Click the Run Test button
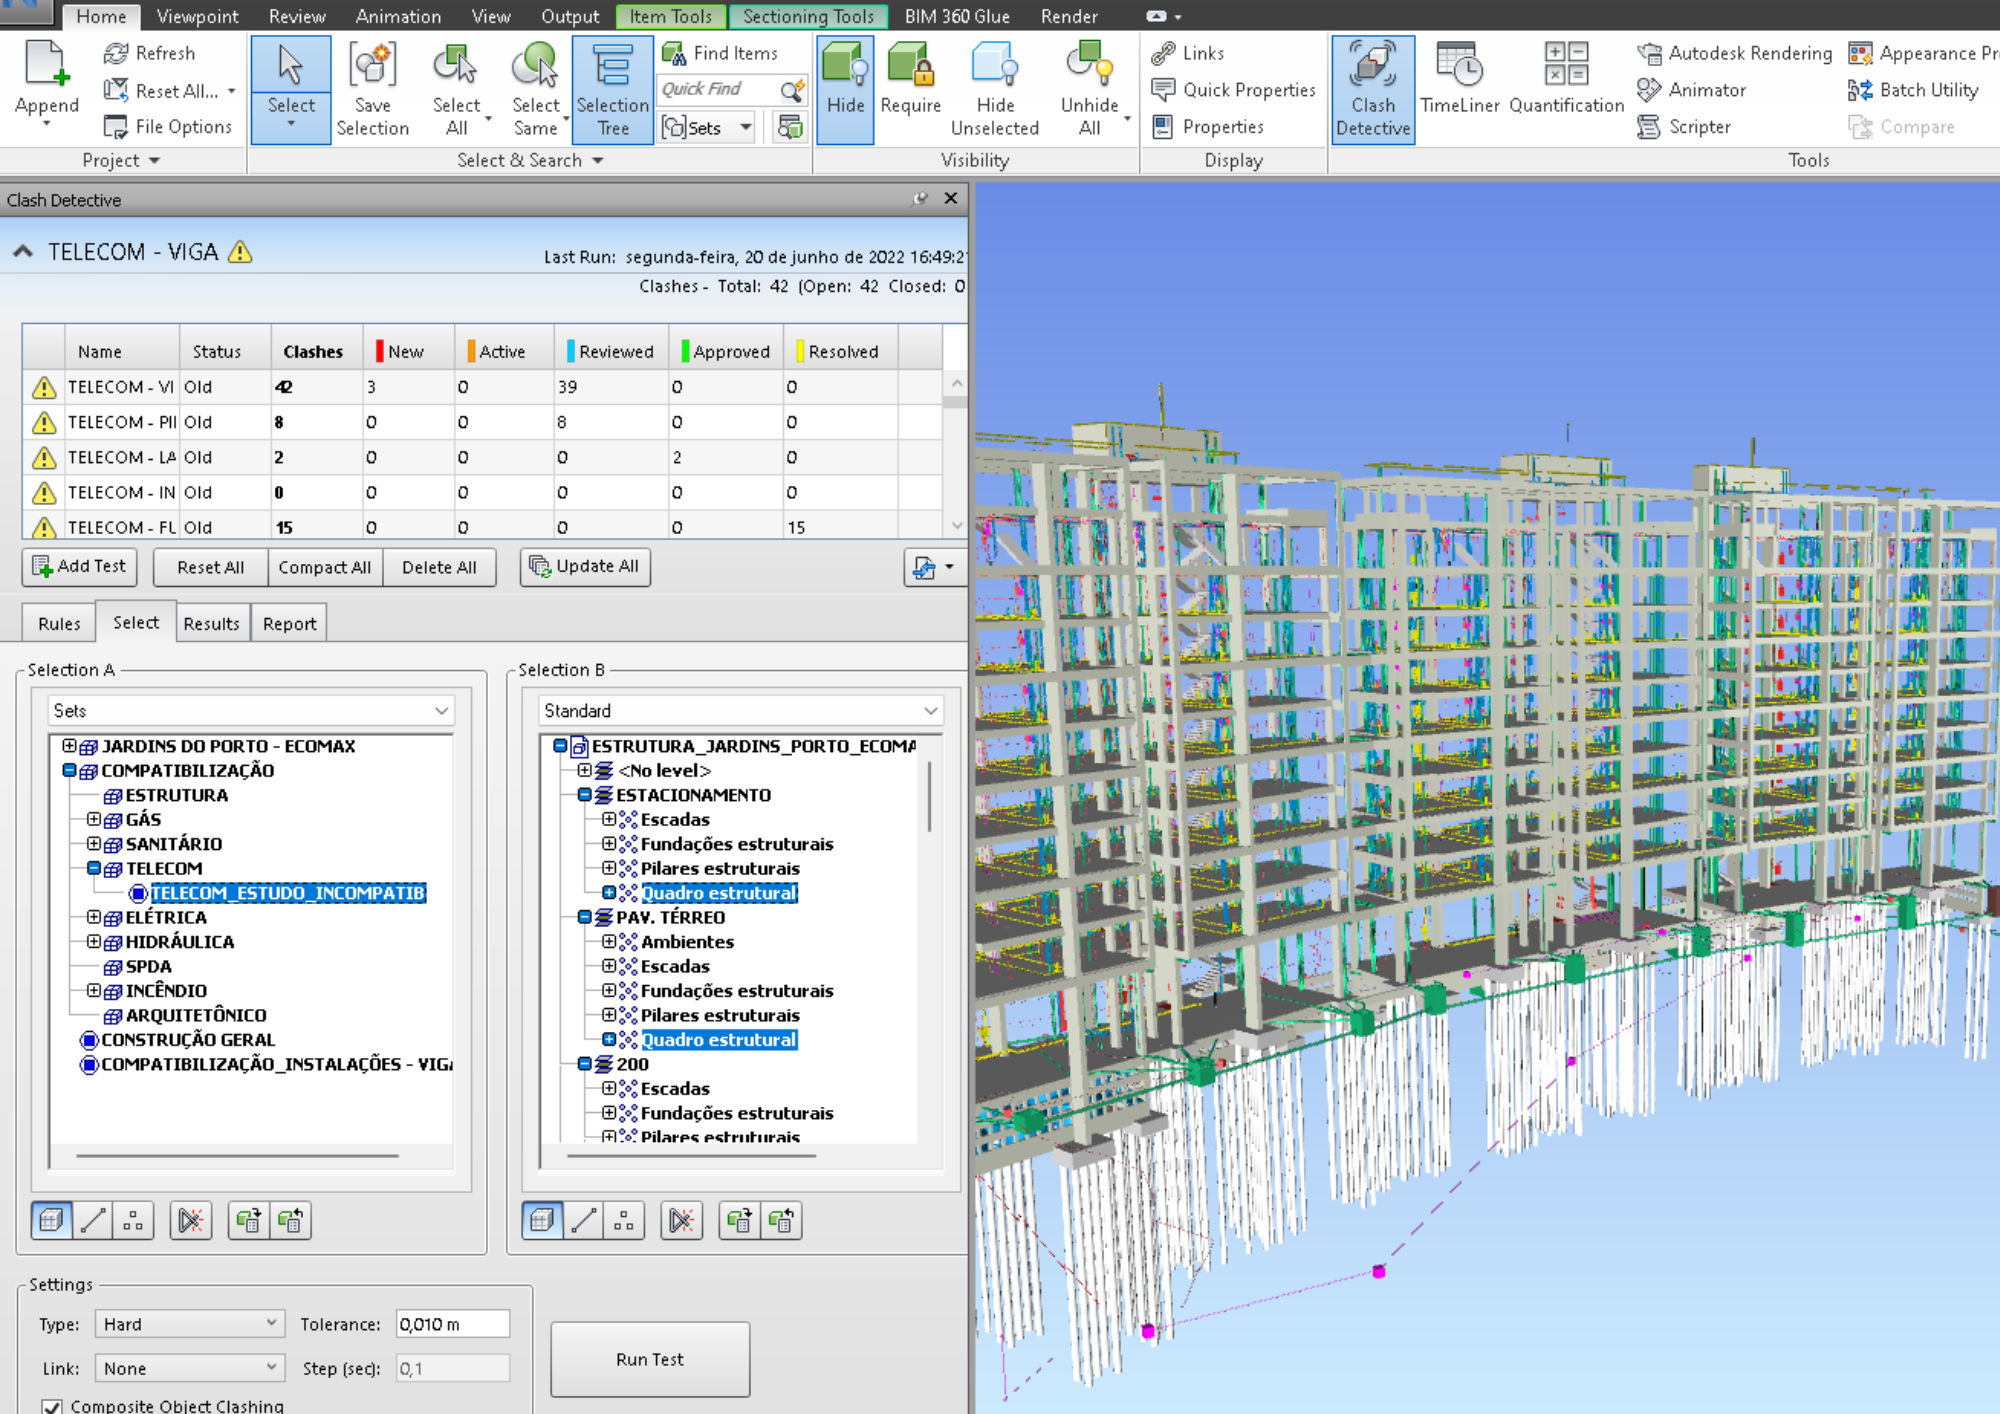This screenshot has height=1414, width=2000. [x=650, y=1359]
